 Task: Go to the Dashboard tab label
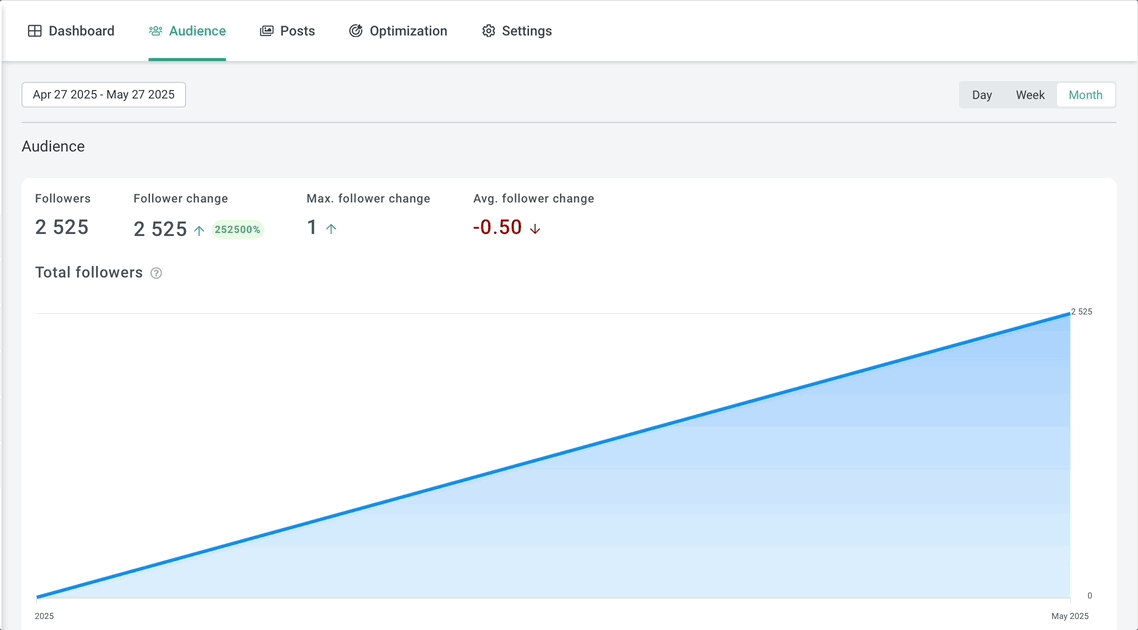81,31
